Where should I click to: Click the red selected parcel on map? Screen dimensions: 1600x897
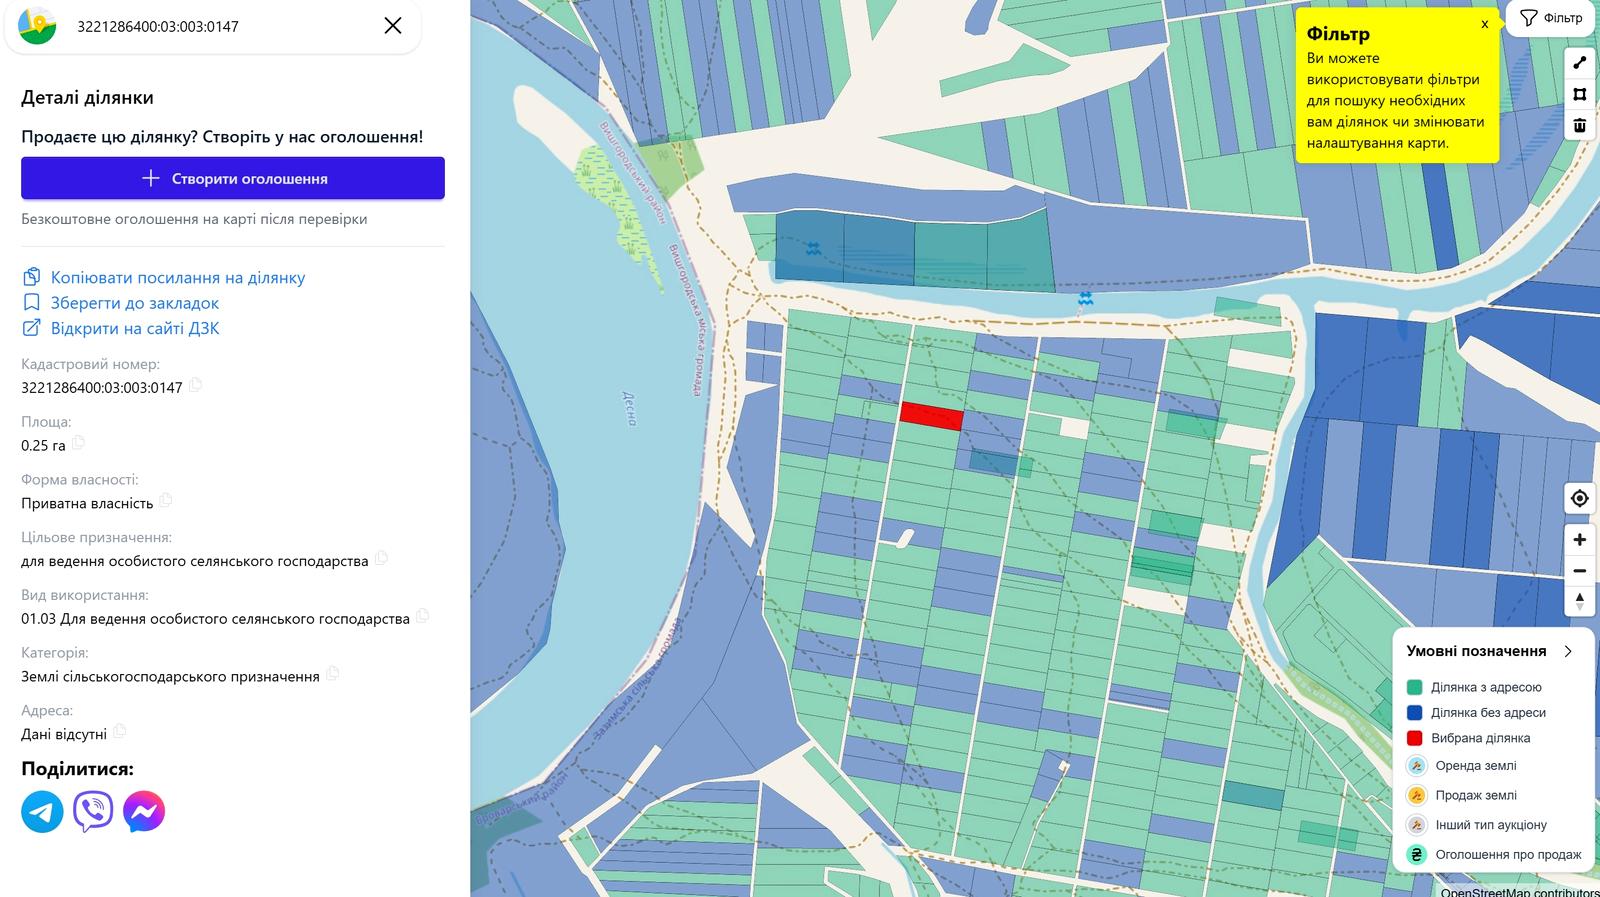(x=931, y=416)
